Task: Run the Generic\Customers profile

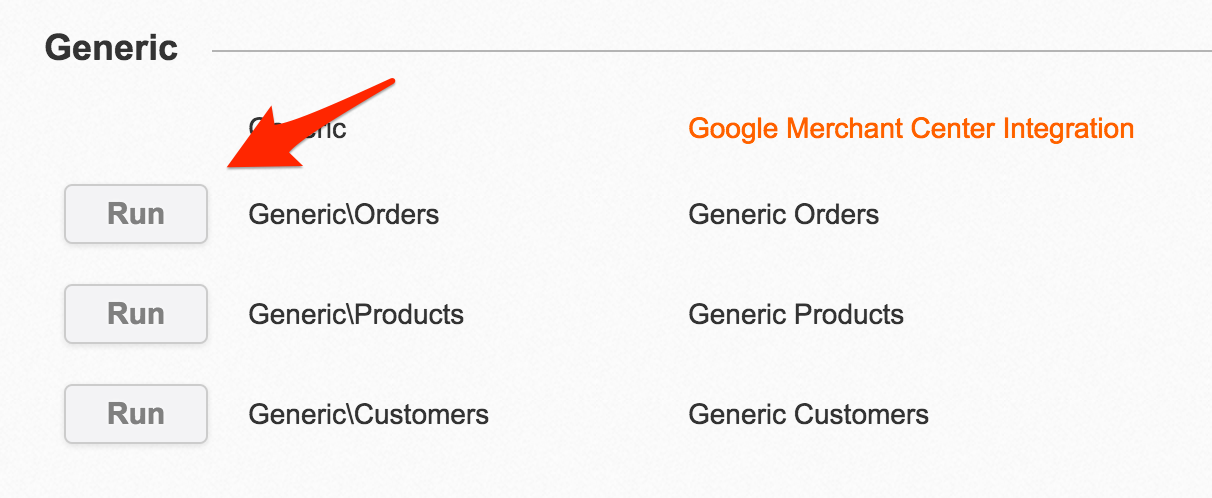Action: point(136,414)
